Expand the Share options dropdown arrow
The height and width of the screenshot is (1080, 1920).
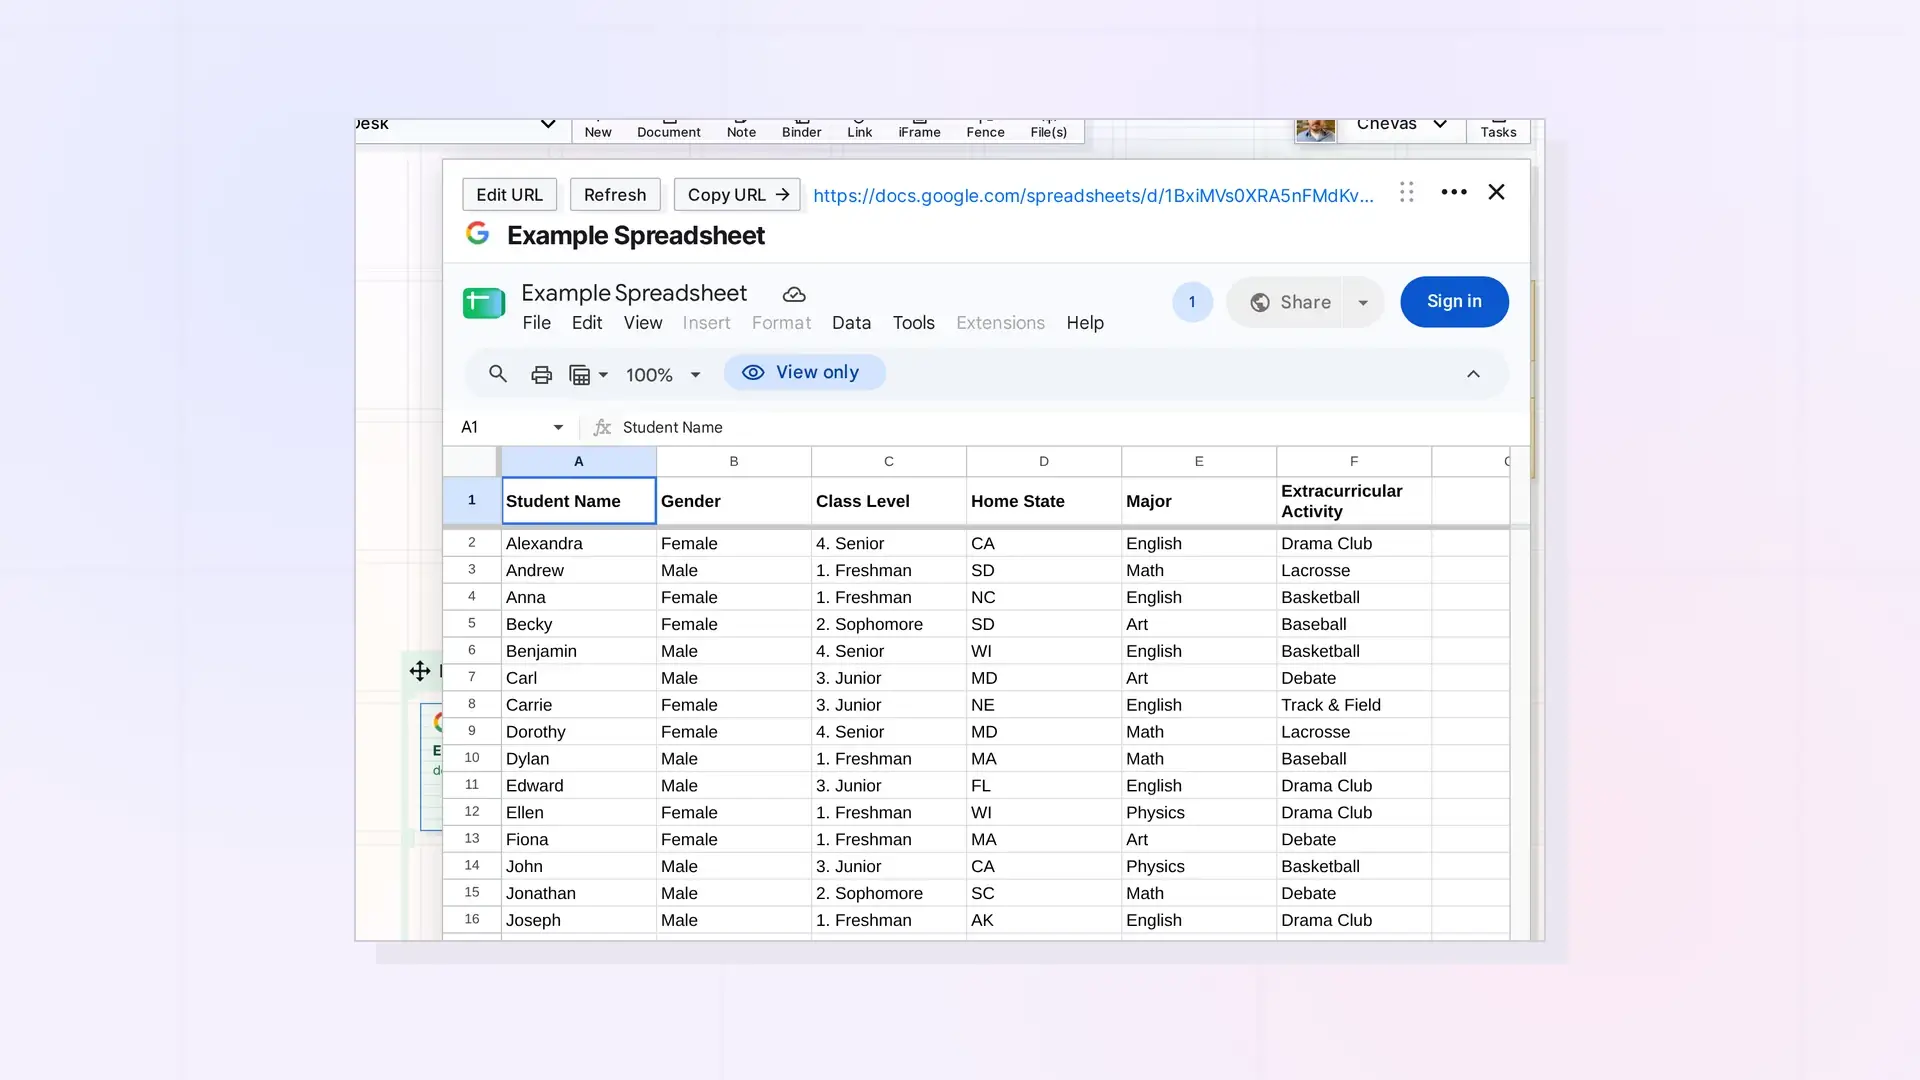point(1363,303)
